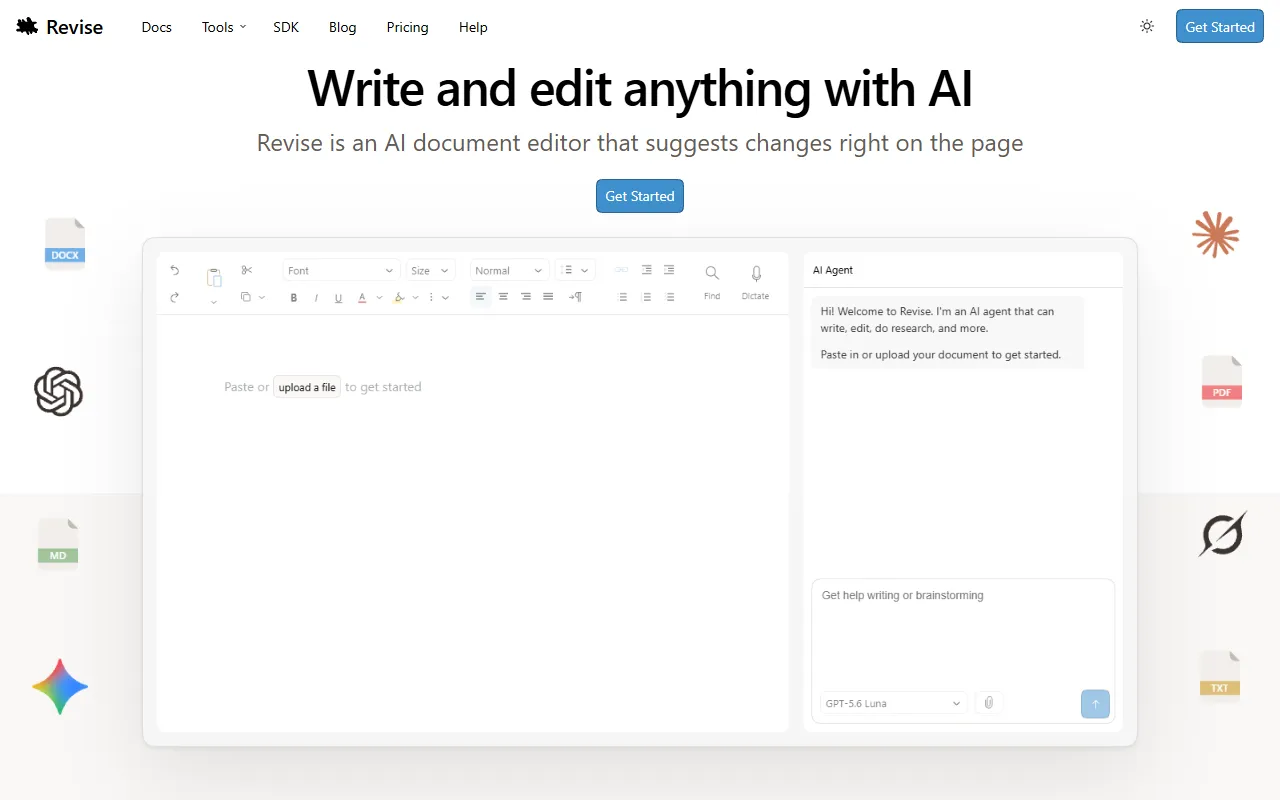Click Get Started below the subtitle
Image resolution: width=1280 pixels, height=800 pixels.
pyautogui.click(x=640, y=196)
